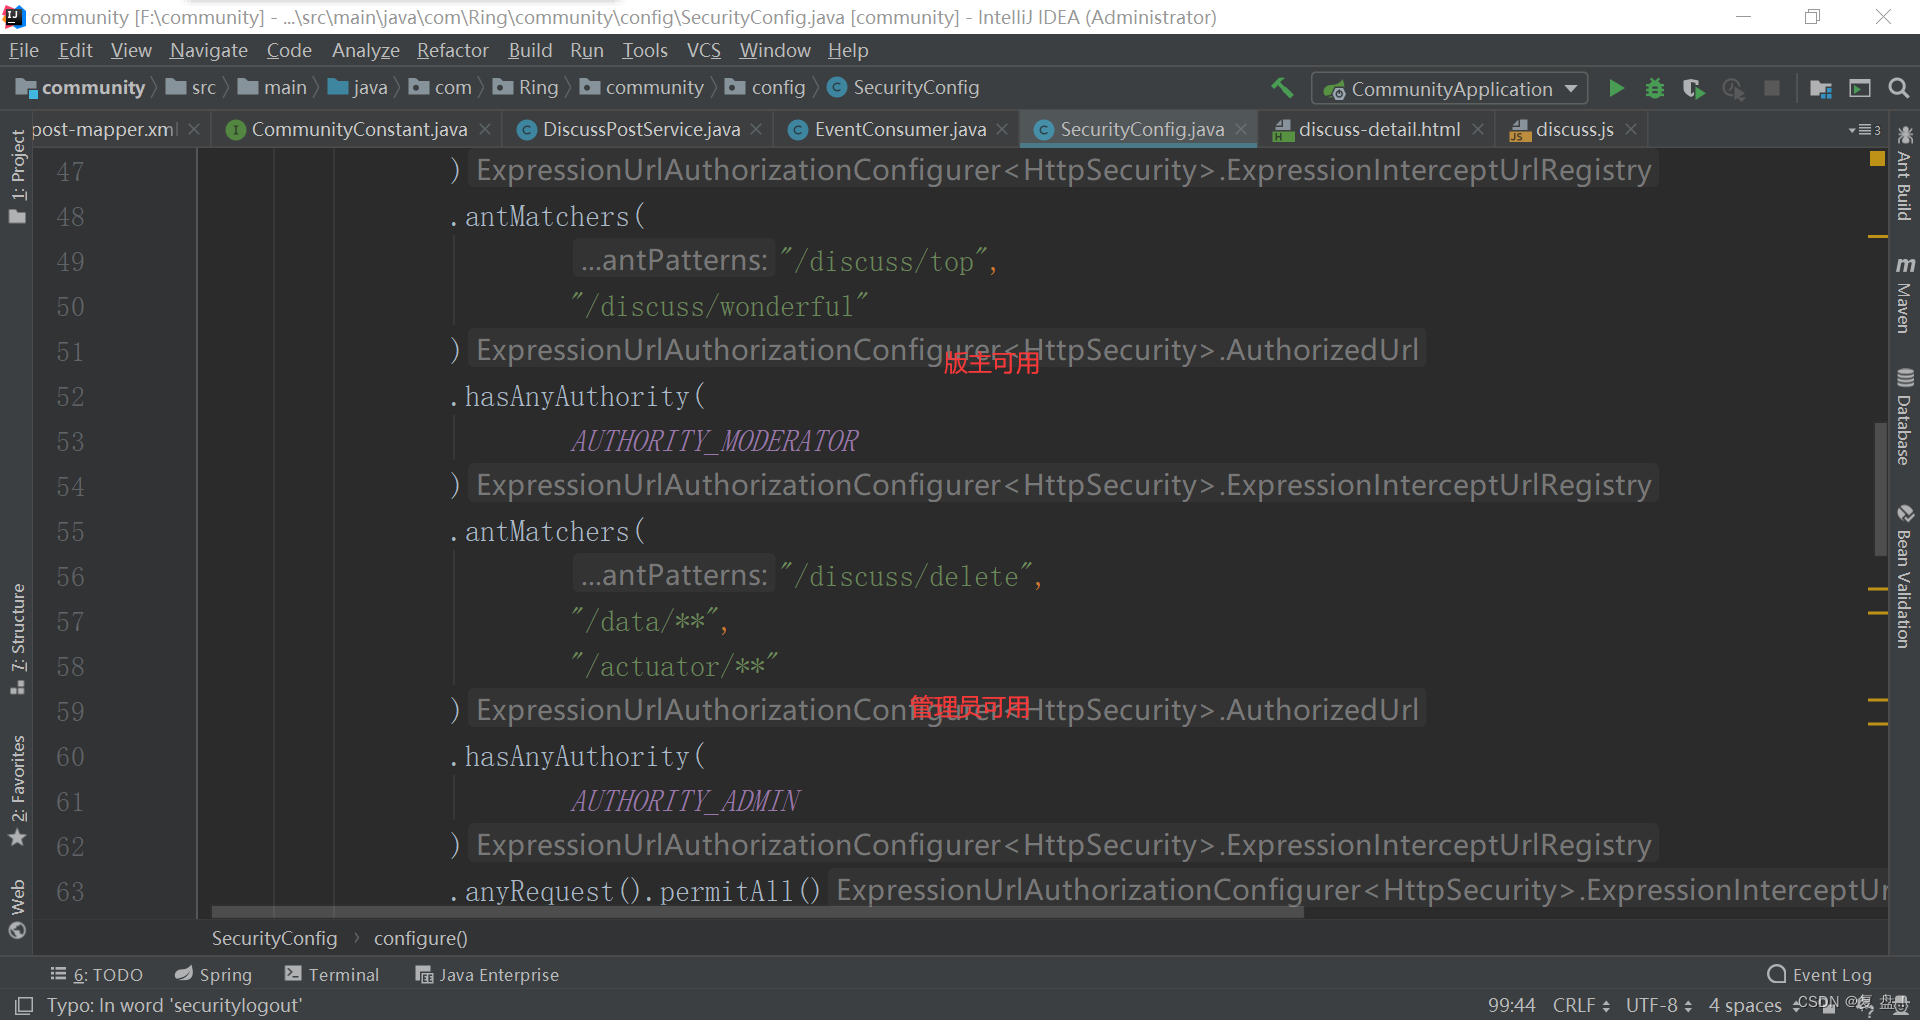Change UTF-8 file encoding
Screen dimensions: 1920x1020
1658,1005
